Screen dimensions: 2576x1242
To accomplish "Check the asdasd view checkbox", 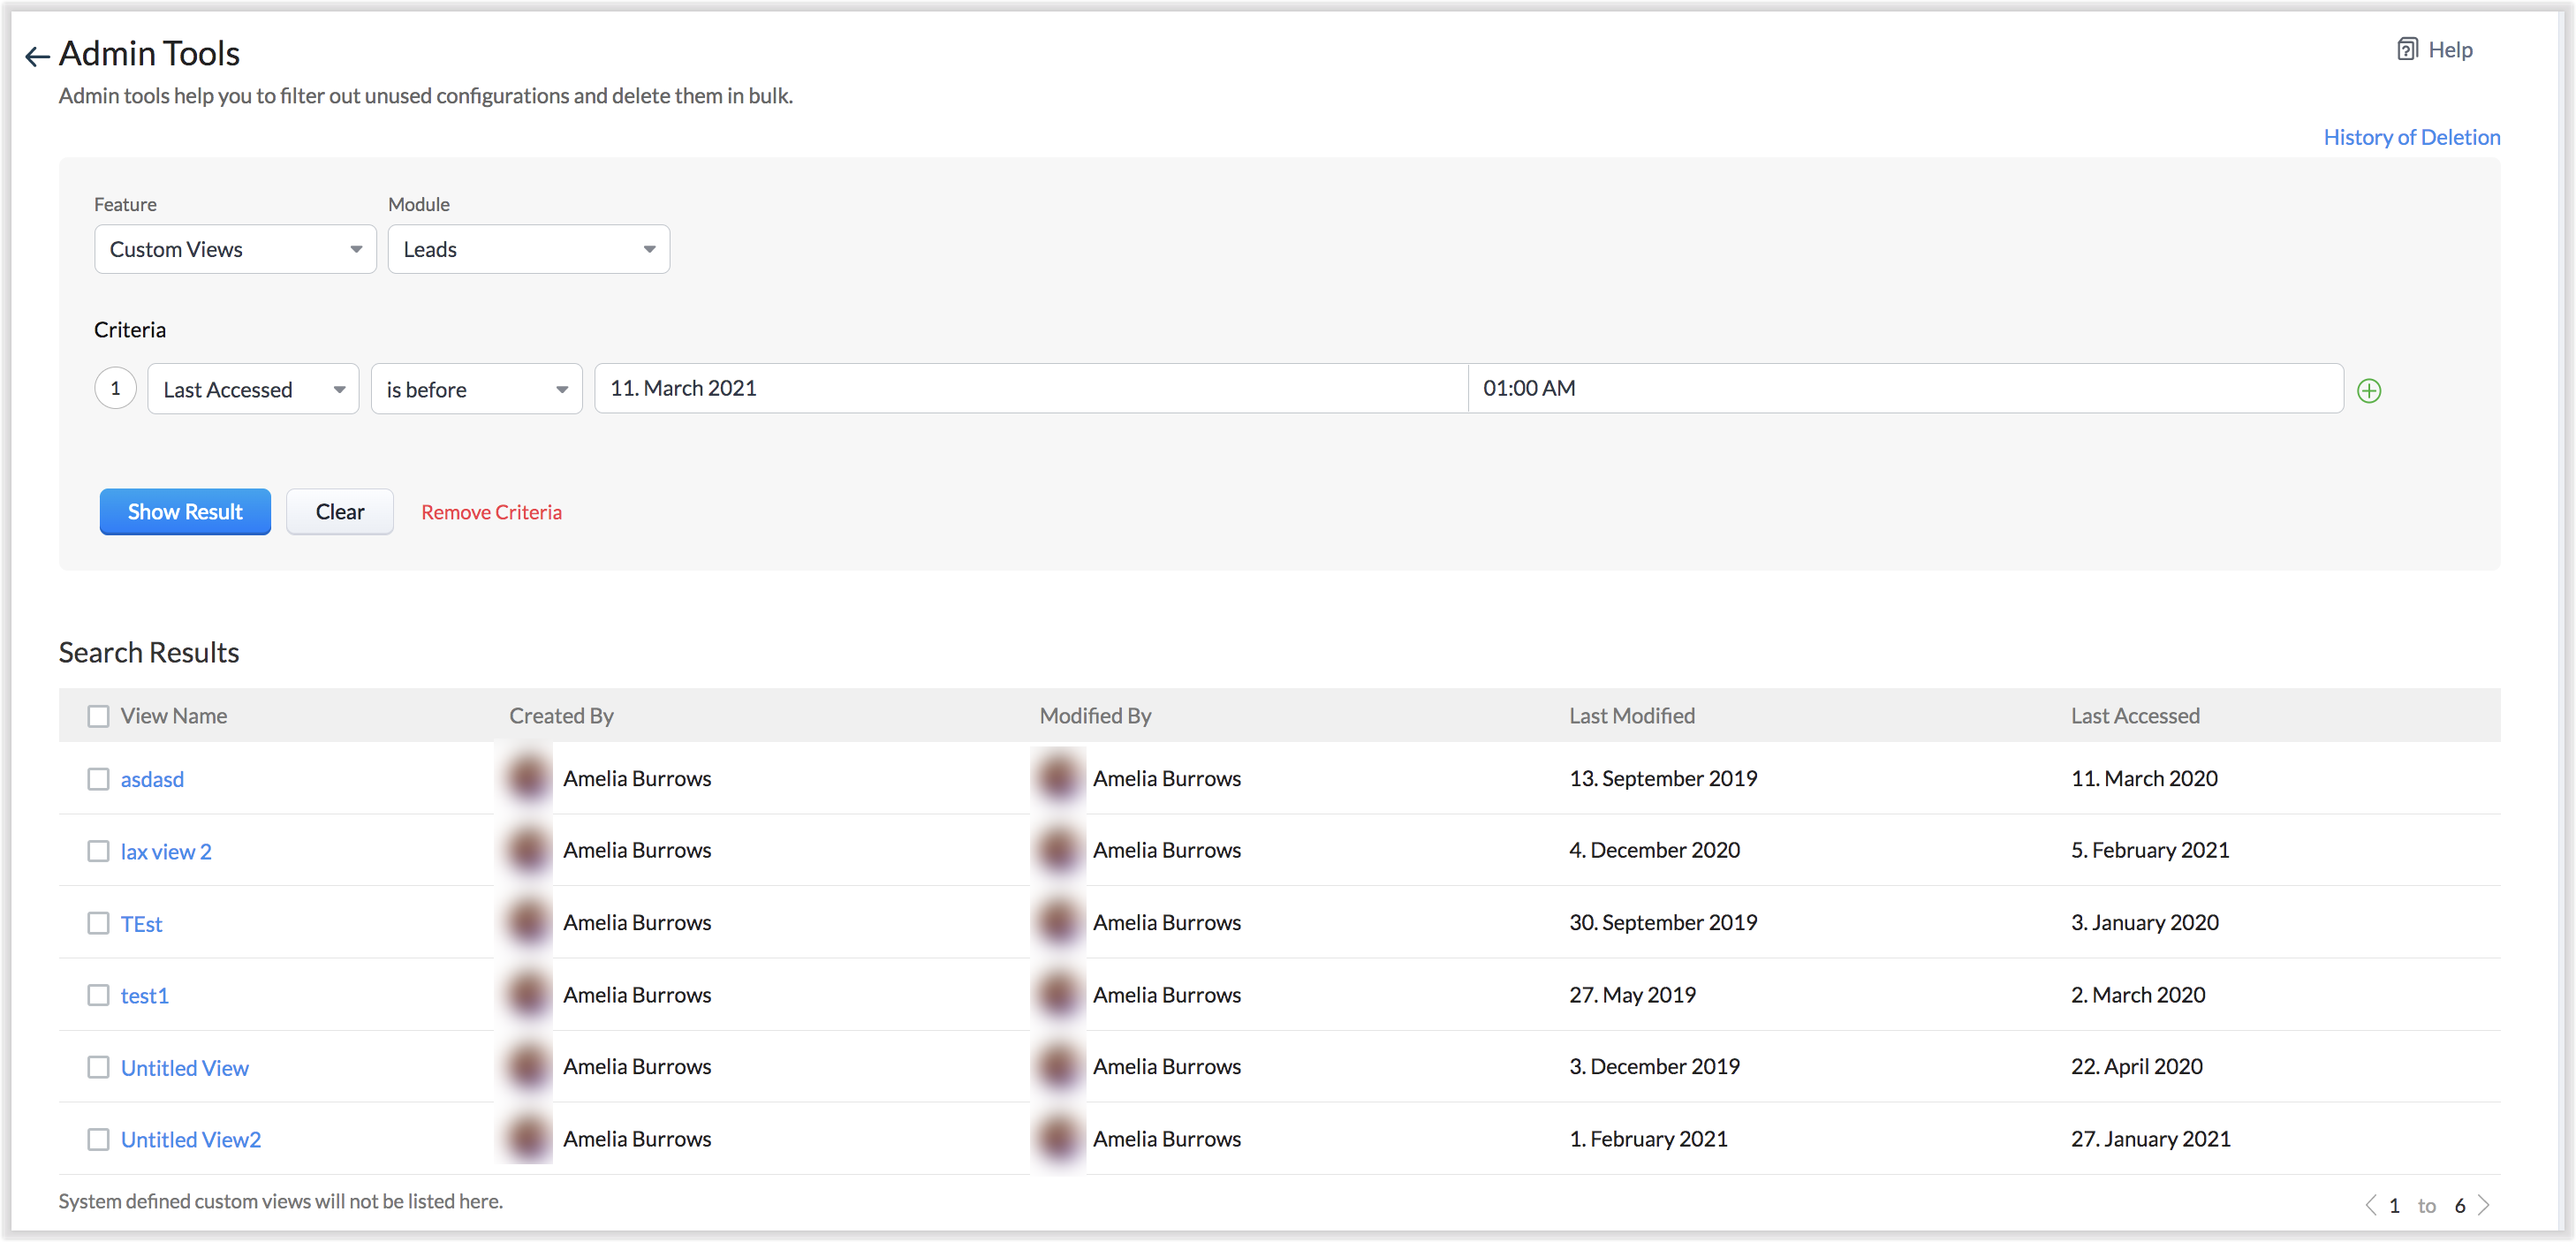I will click(98, 778).
